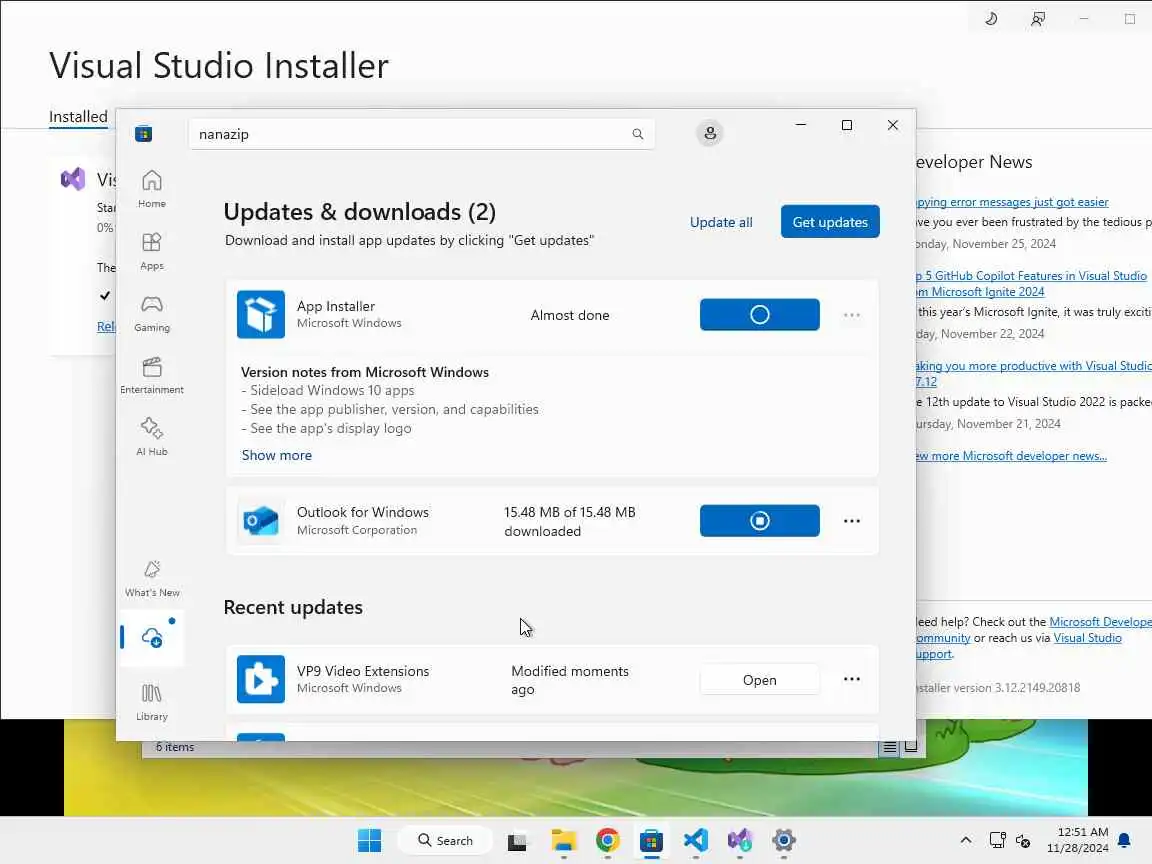The image size is (1152, 864).
Task: Open VP9 Video Extensions
Action: [x=760, y=680]
